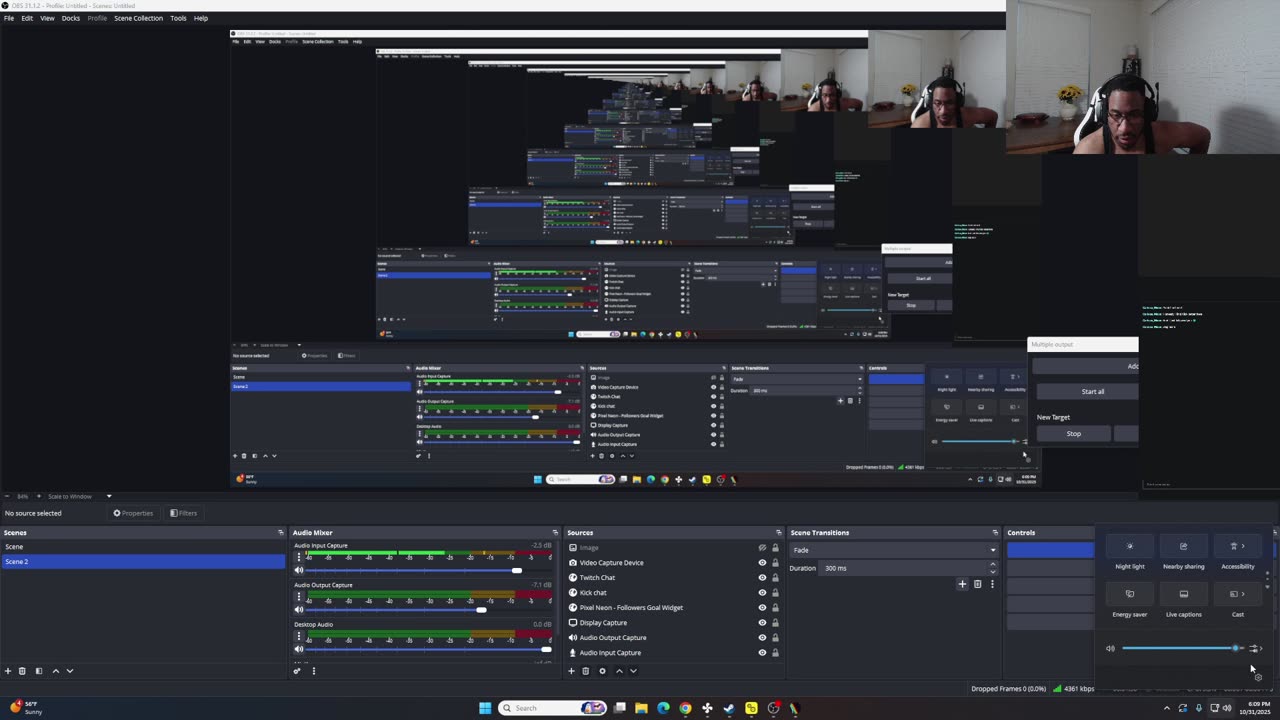The width and height of the screenshot is (1280, 720).
Task: Lock the Video Capture Device source
Action: point(775,563)
